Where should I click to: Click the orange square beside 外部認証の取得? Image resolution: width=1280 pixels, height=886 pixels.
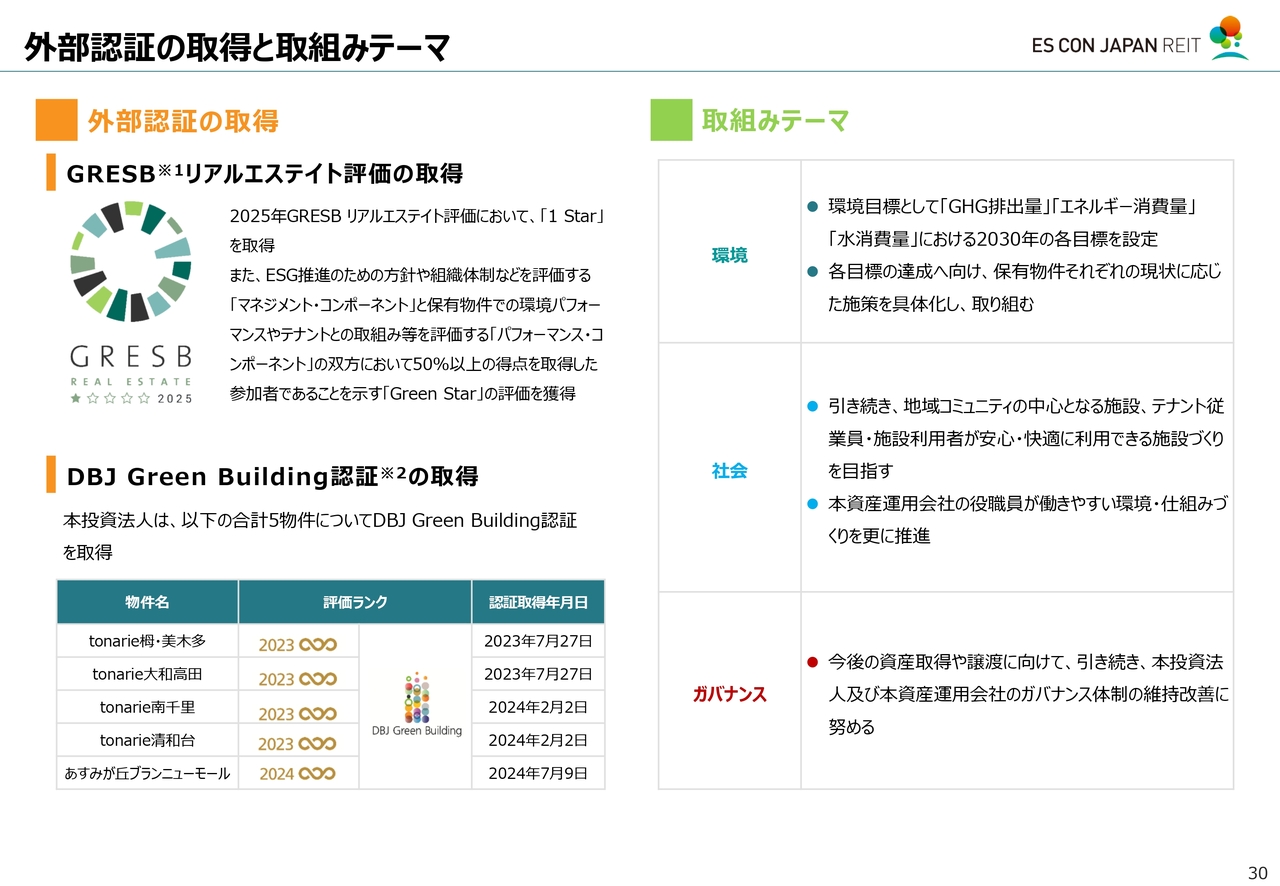(x=56, y=120)
